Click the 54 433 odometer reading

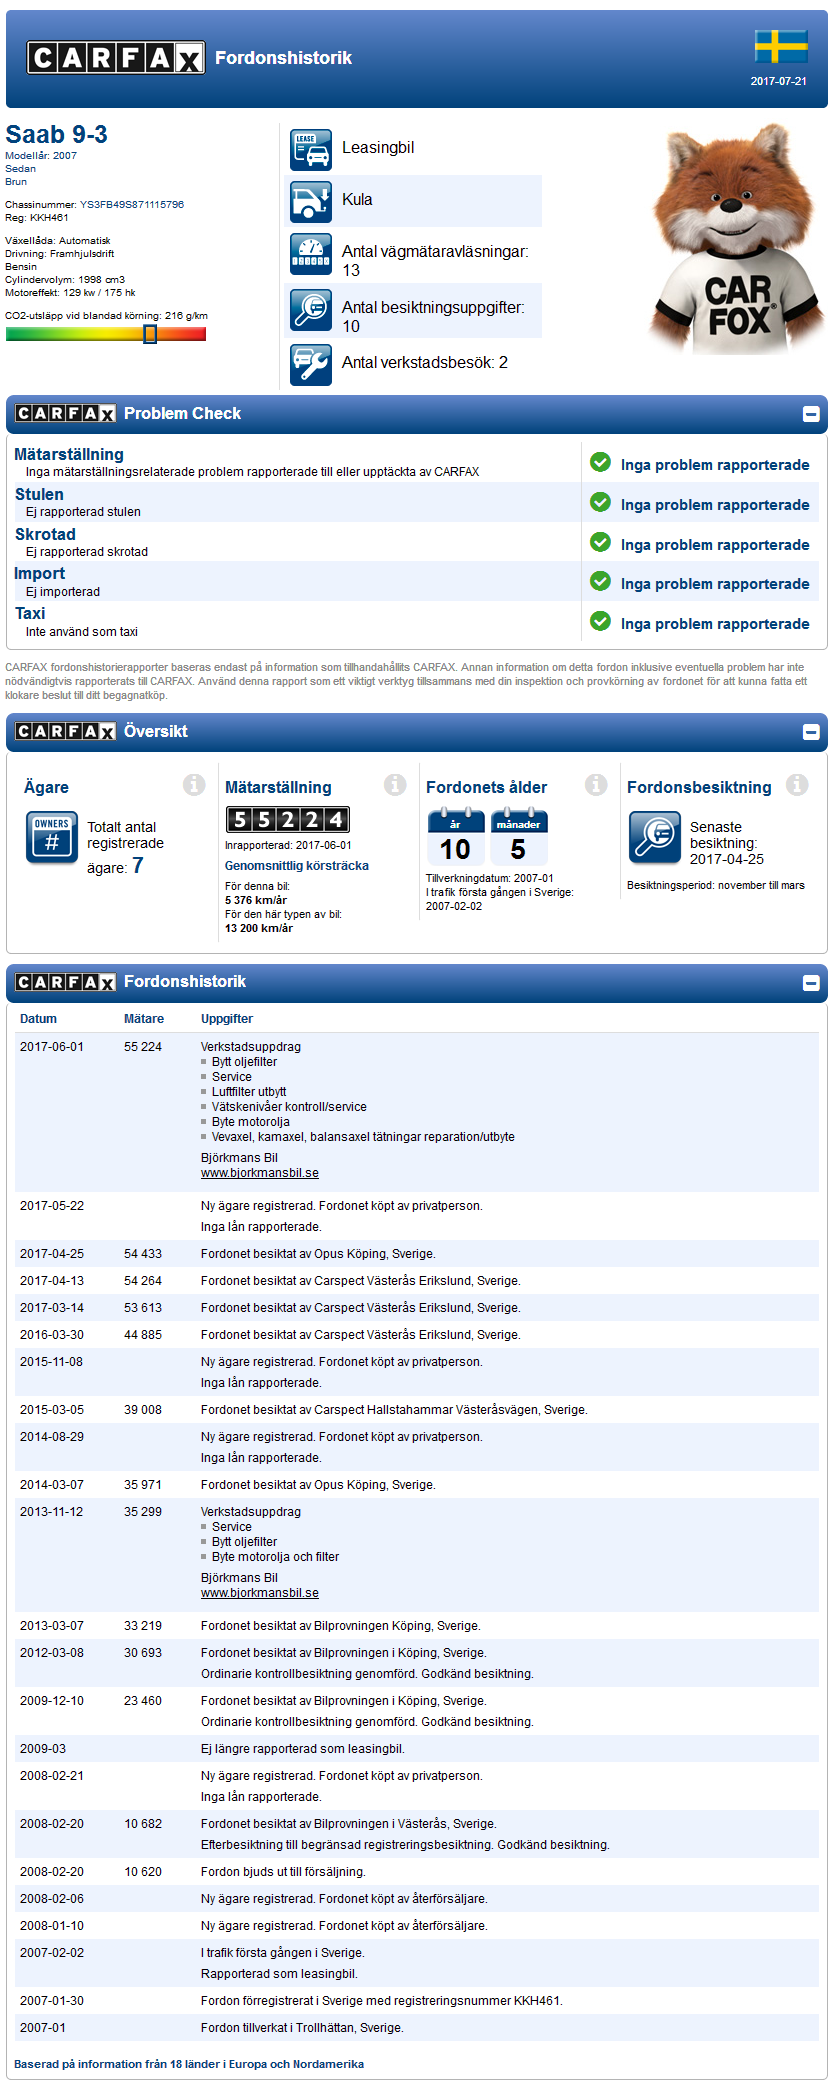tap(143, 1254)
